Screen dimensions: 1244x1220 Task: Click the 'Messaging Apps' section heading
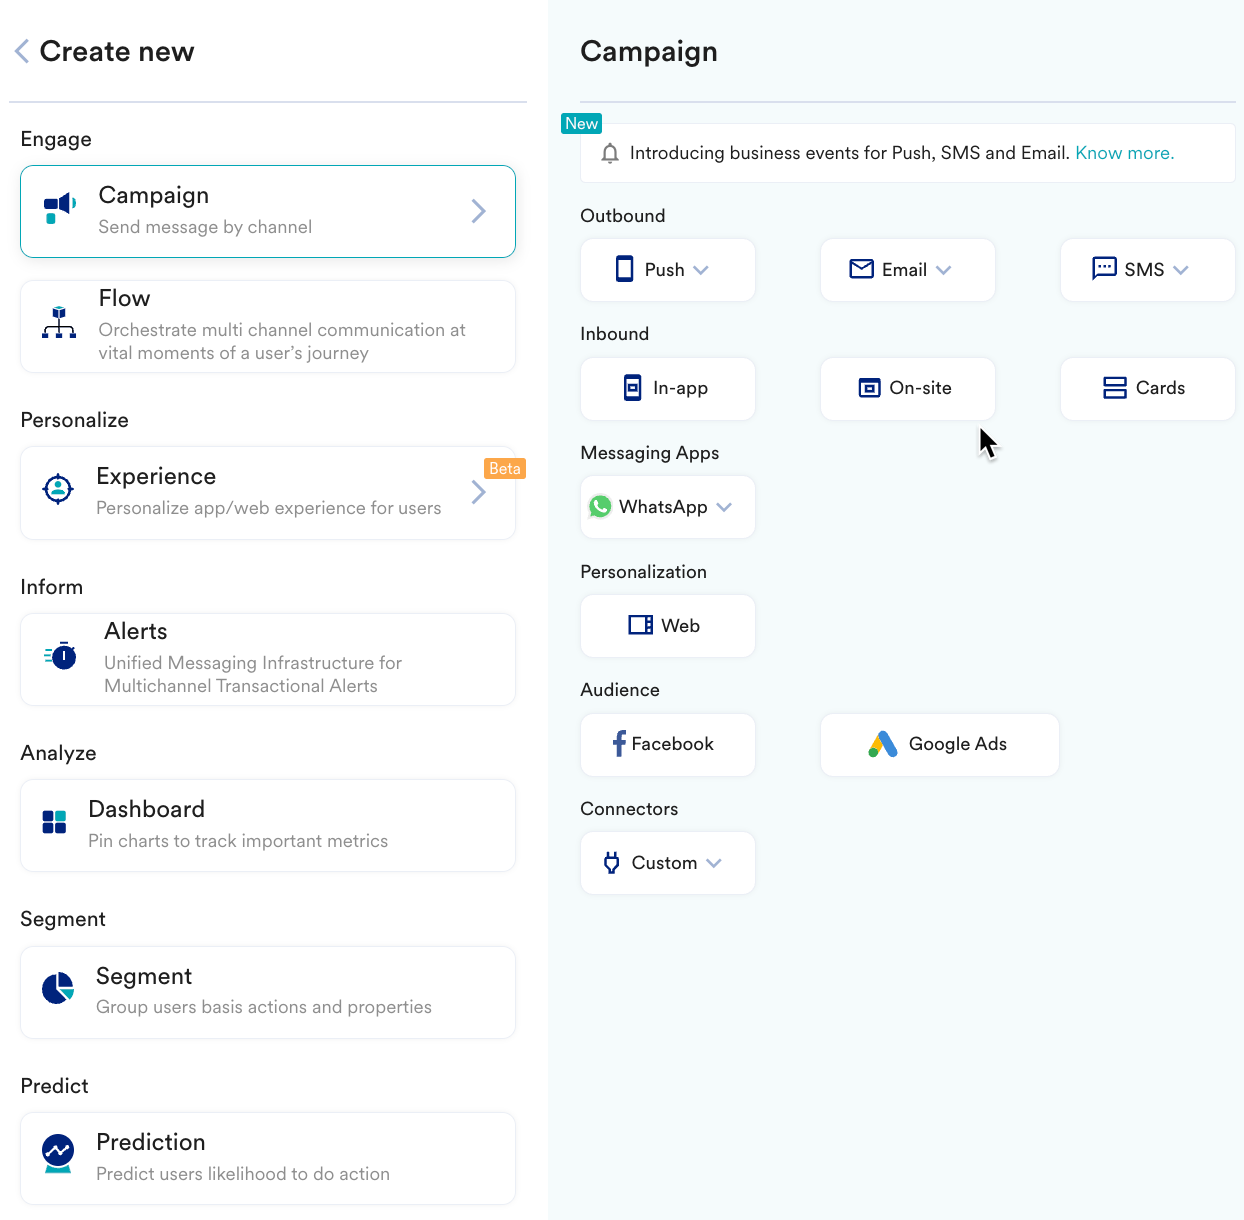650,453
